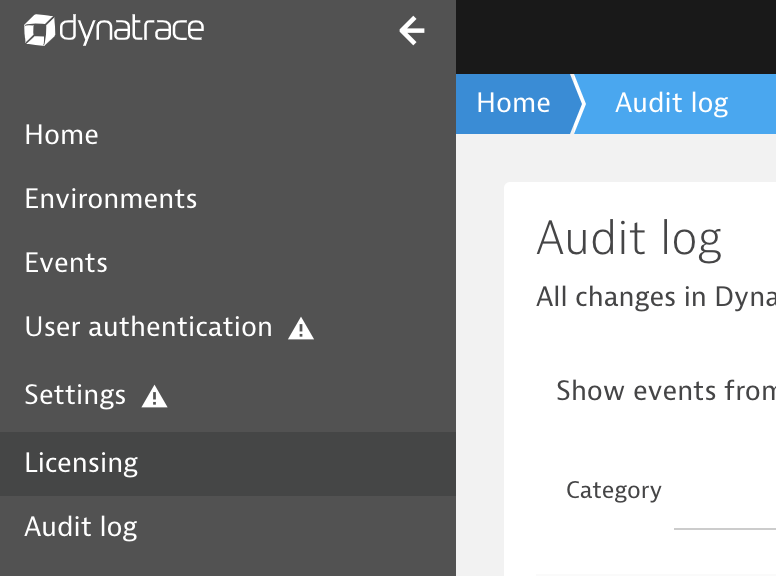Click the warning triangle beside User authentication

pyautogui.click(x=301, y=329)
